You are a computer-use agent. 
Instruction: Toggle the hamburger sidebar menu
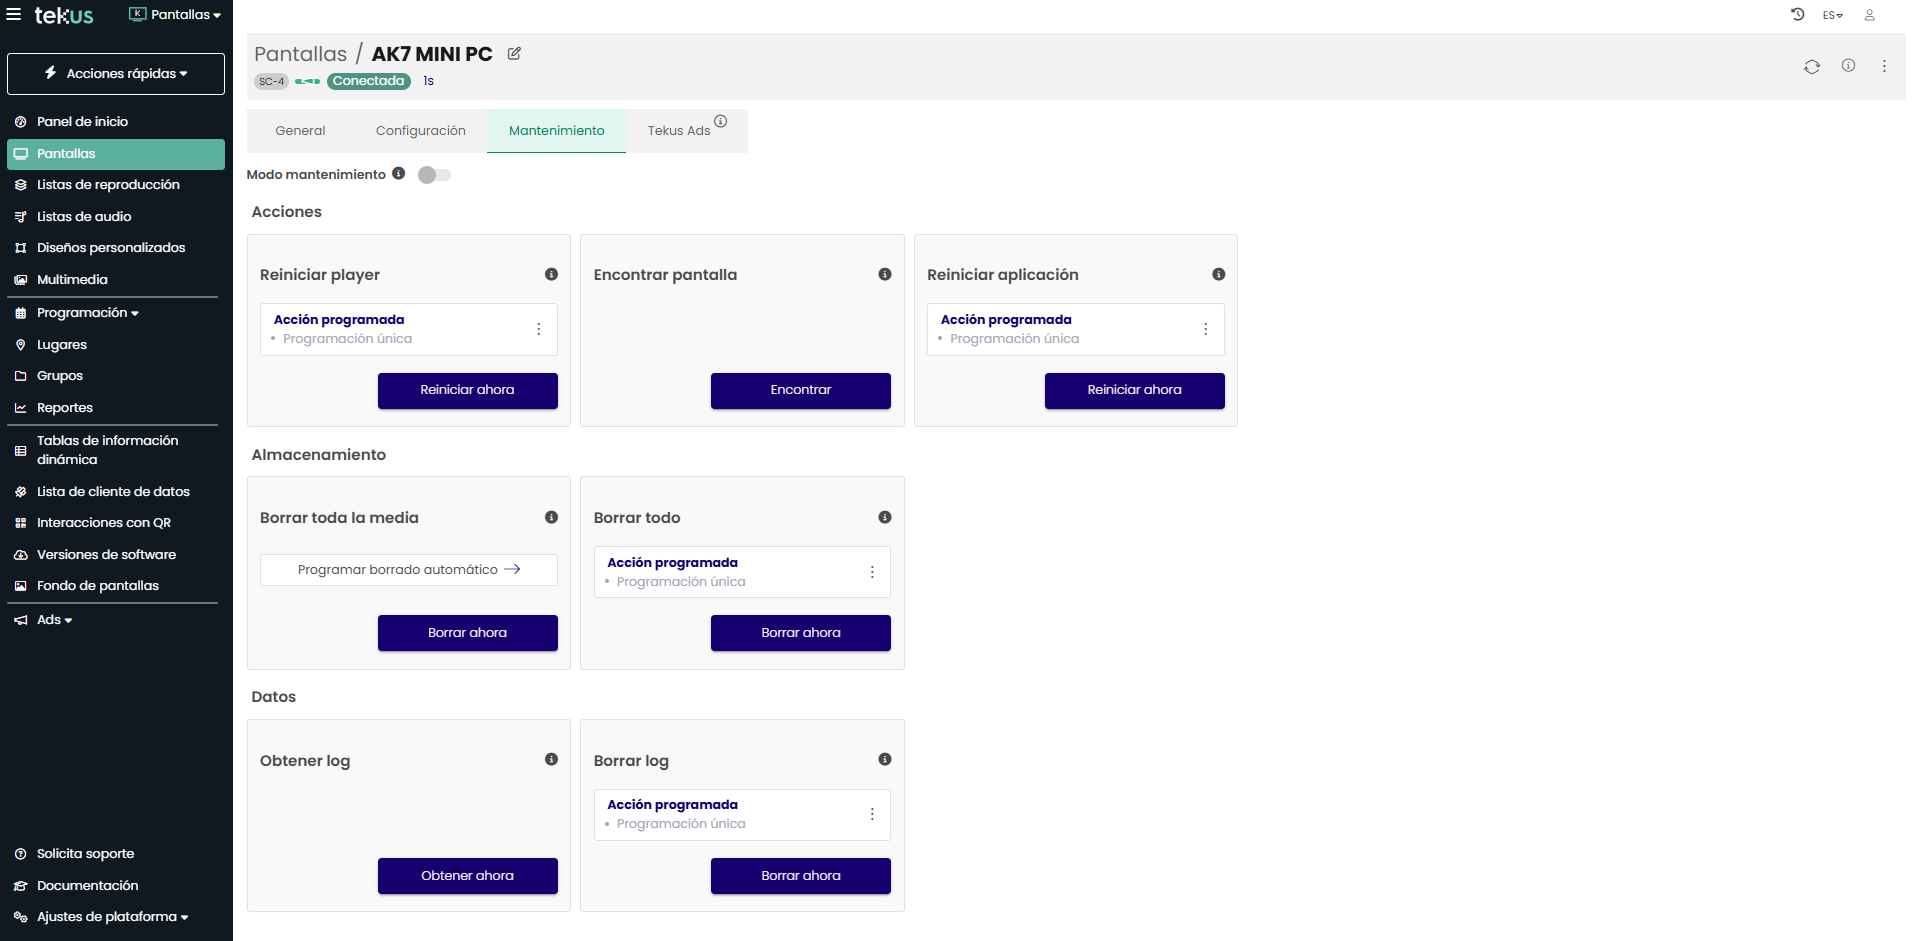[14, 15]
